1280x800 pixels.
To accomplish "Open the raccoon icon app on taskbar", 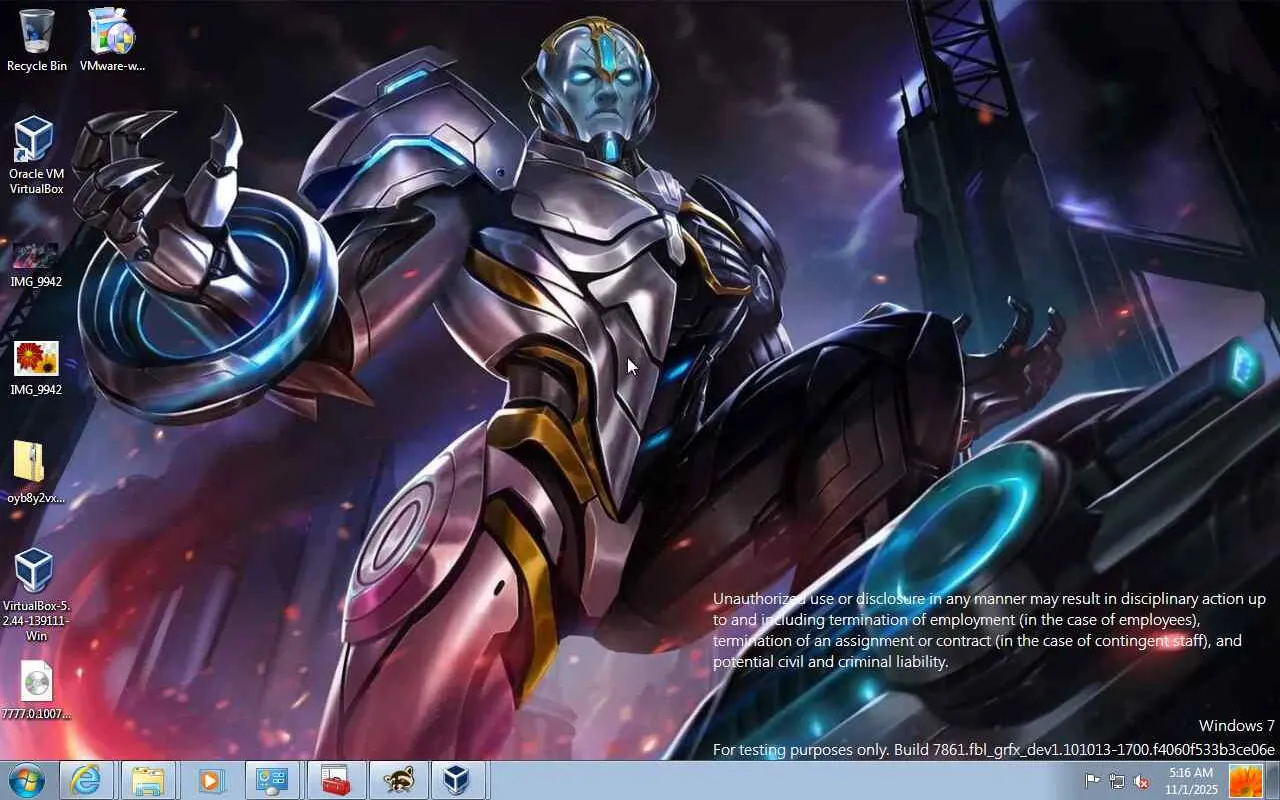I will click(398, 780).
